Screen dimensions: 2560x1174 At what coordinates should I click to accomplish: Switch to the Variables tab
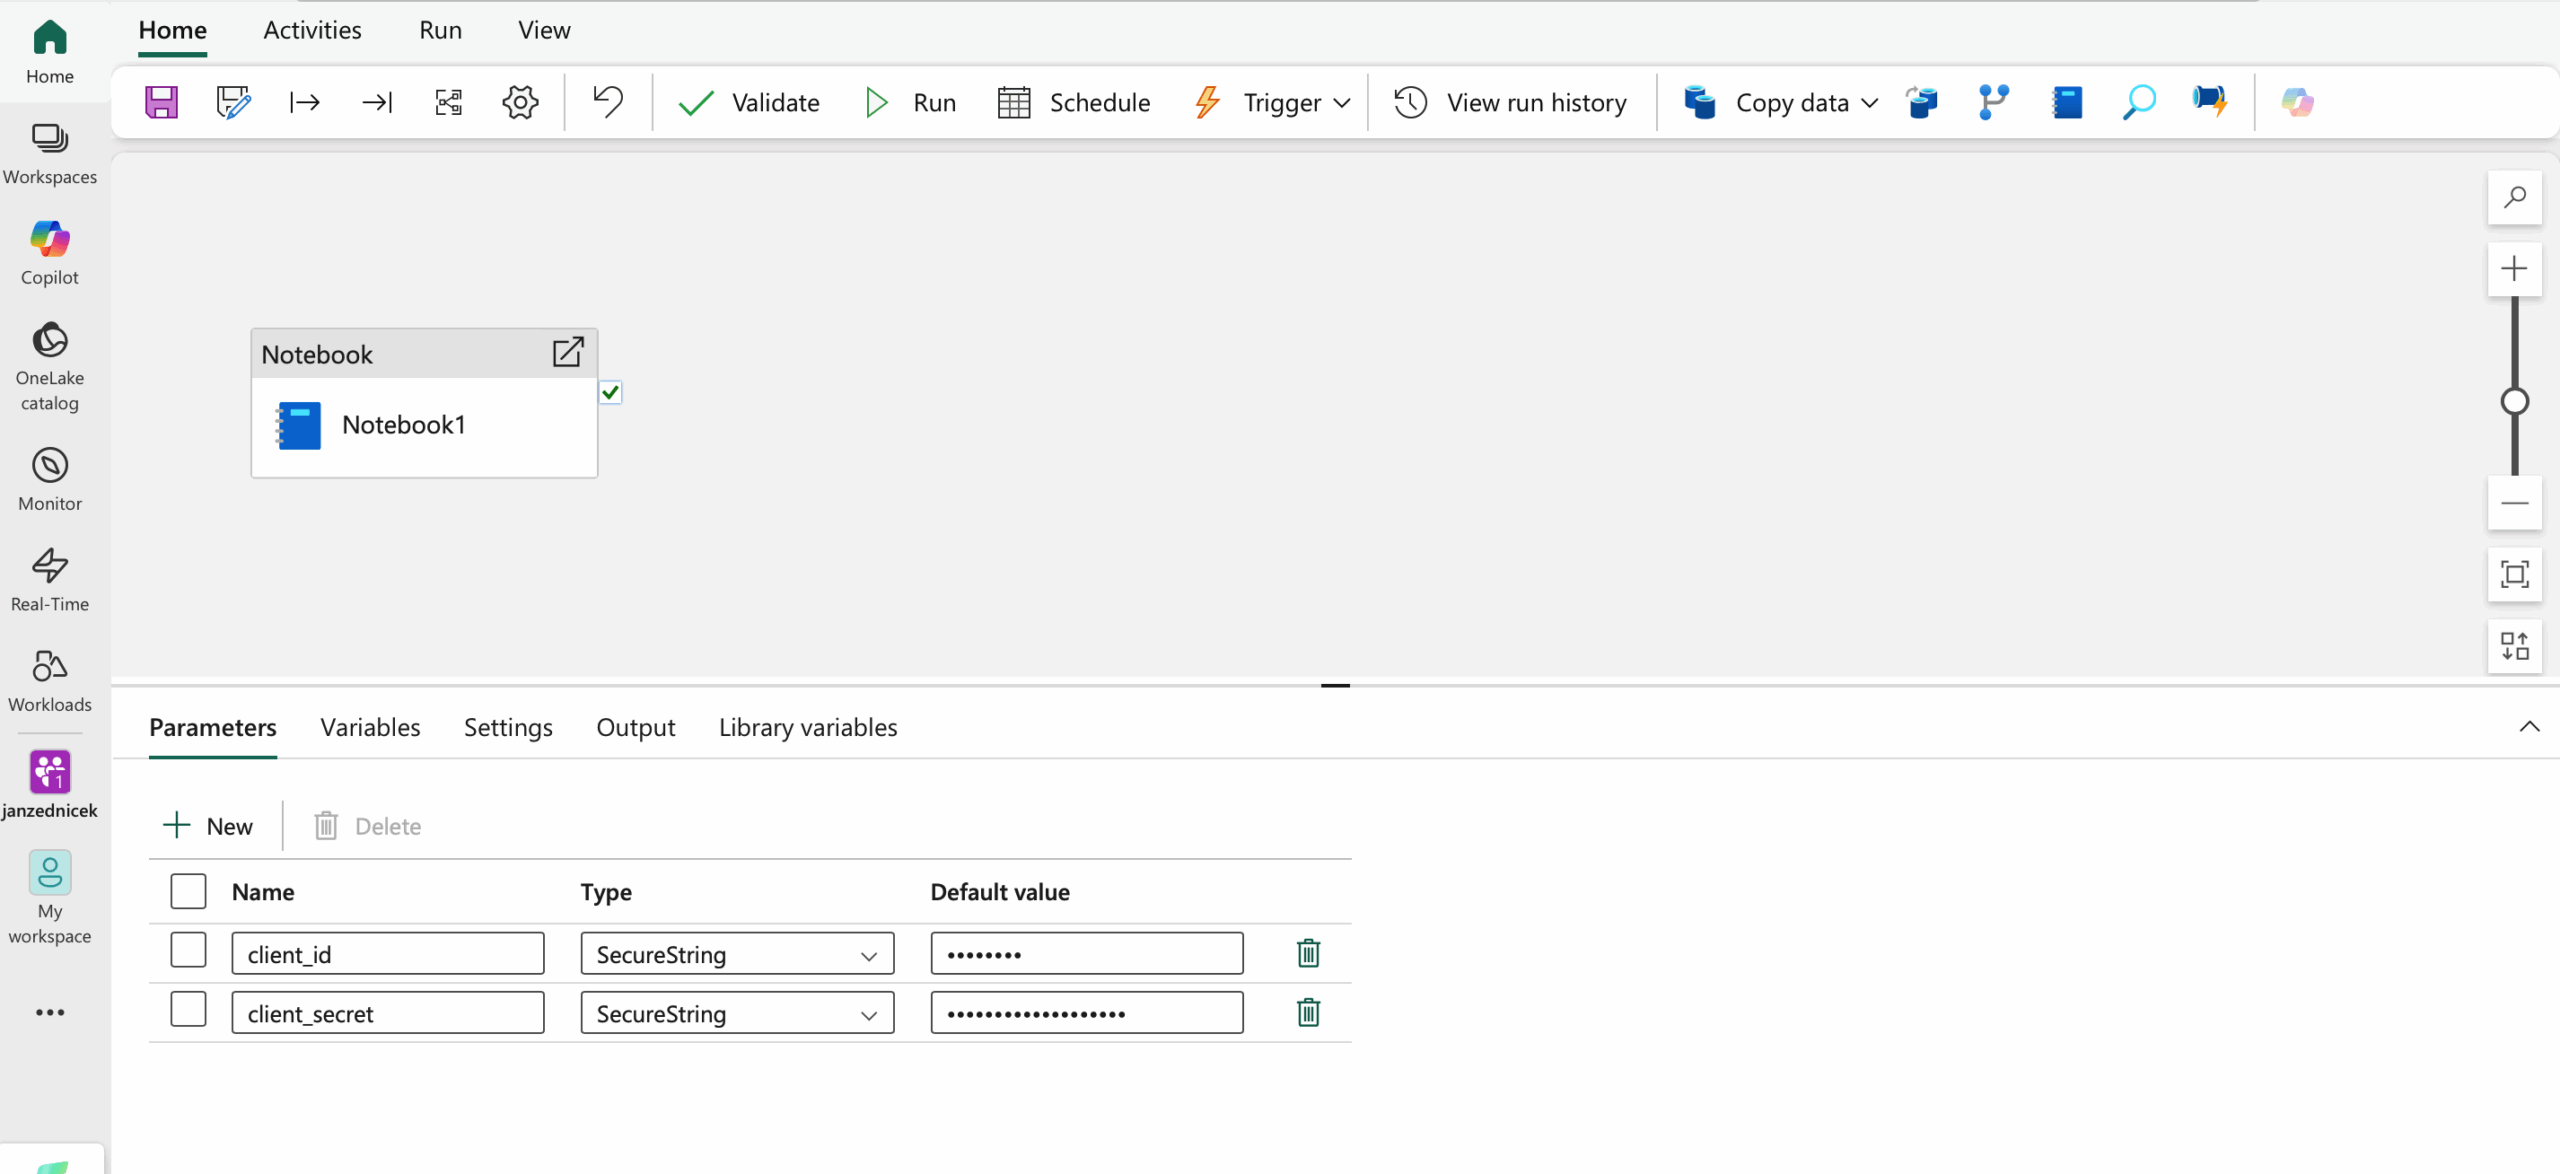point(370,727)
